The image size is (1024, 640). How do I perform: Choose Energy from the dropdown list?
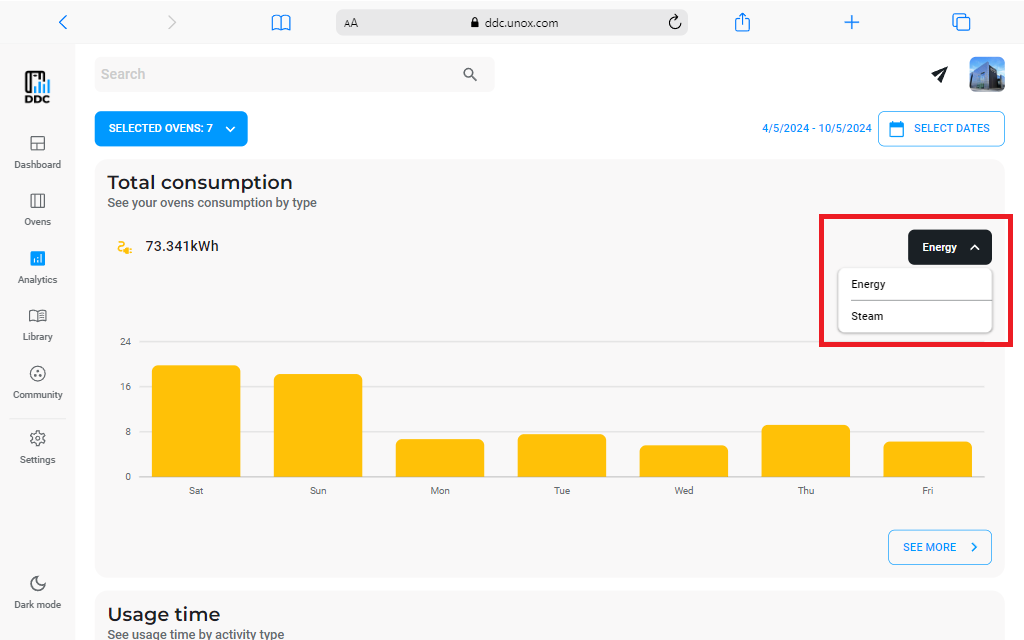pos(868,284)
